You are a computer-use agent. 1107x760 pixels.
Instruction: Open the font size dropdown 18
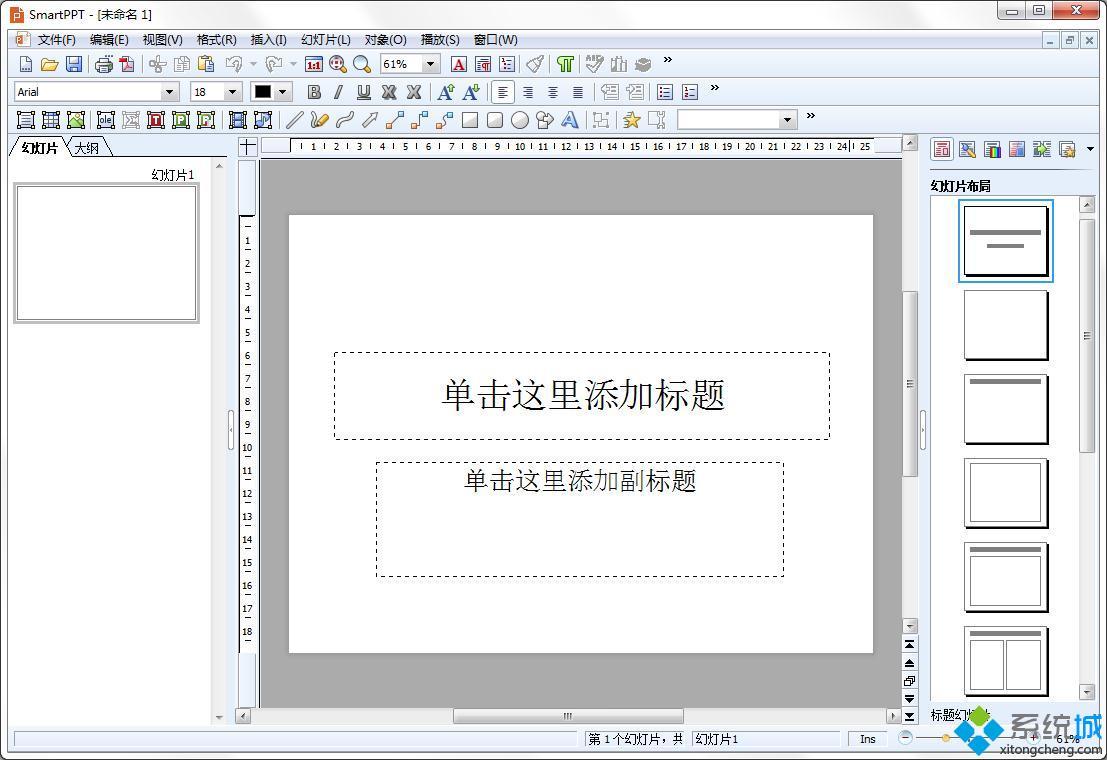coord(232,92)
